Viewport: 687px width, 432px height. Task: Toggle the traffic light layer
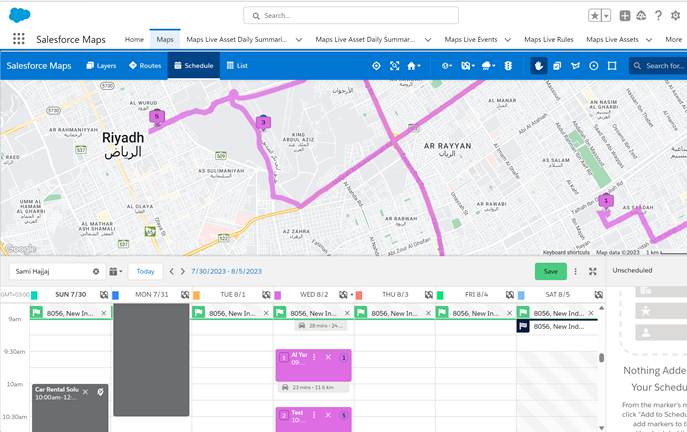tap(508, 66)
